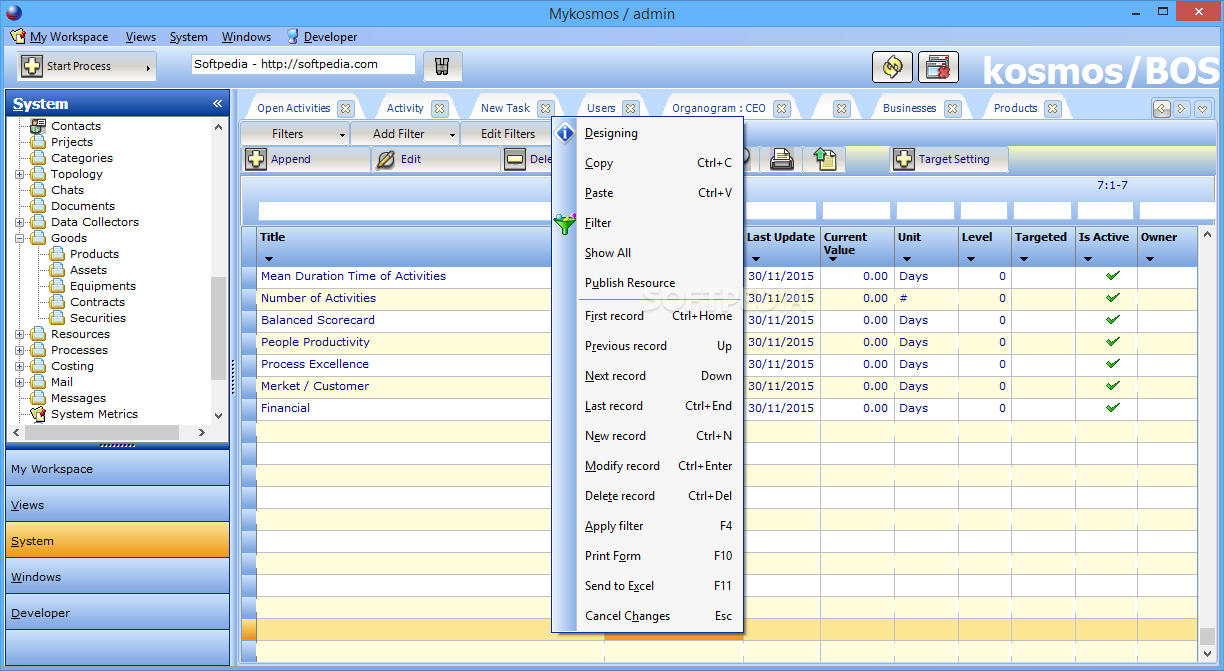Expand the Topology tree node
The height and width of the screenshot is (671, 1224).
click(20, 174)
